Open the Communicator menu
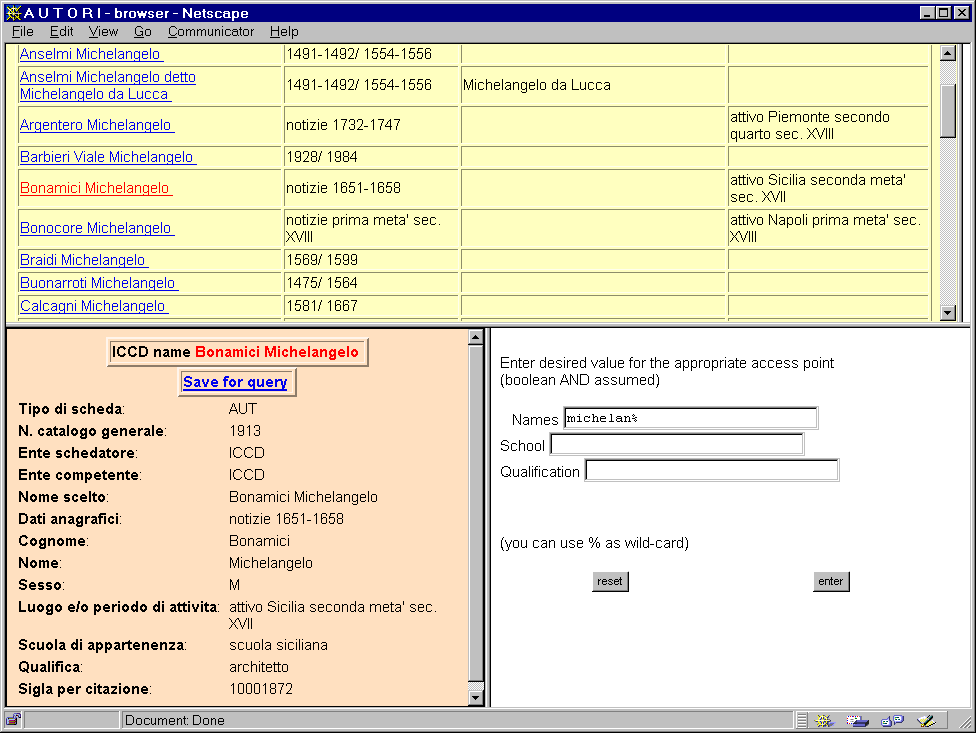This screenshot has width=976, height=733. point(211,32)
